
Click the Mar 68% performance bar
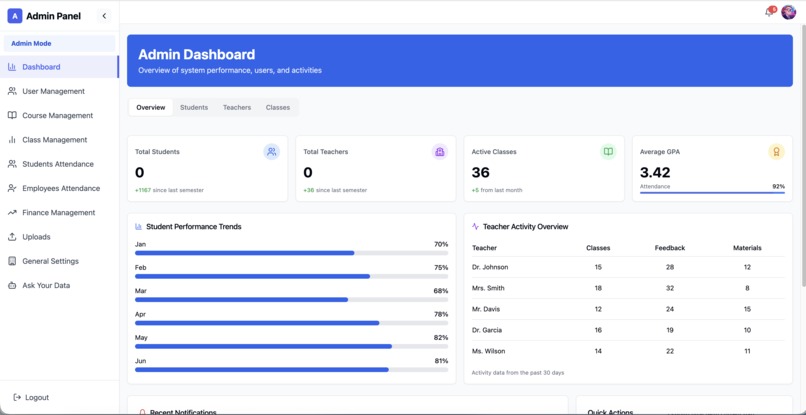[291, 299]
